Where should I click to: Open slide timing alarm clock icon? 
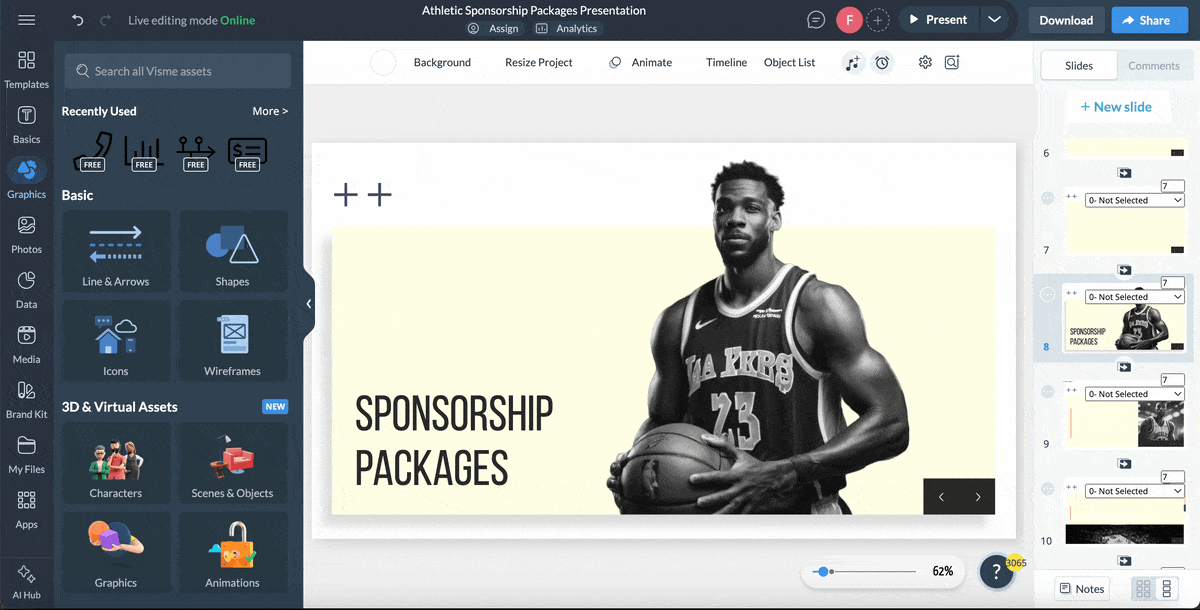coord(882,63)
